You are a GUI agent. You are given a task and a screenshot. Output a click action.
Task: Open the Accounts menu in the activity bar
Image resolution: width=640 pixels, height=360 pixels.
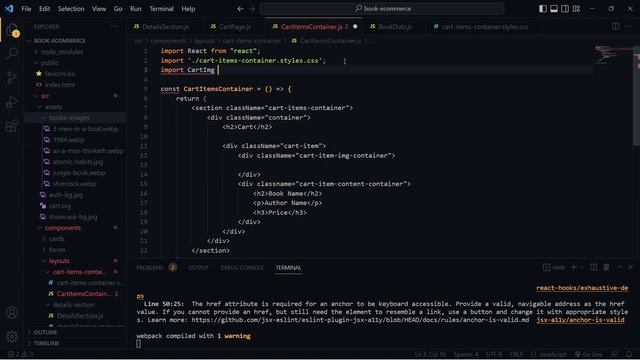(12, 313)
